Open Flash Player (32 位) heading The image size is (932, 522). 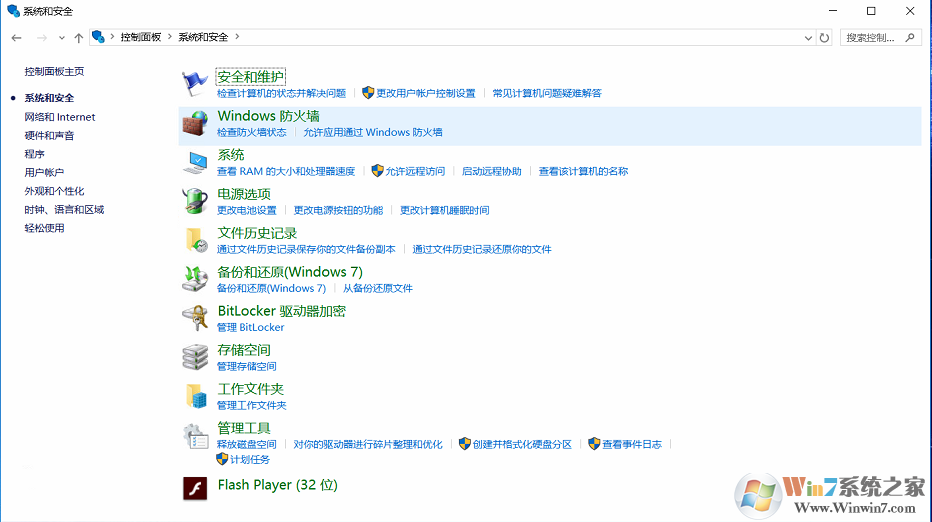[x=278, y=485]
